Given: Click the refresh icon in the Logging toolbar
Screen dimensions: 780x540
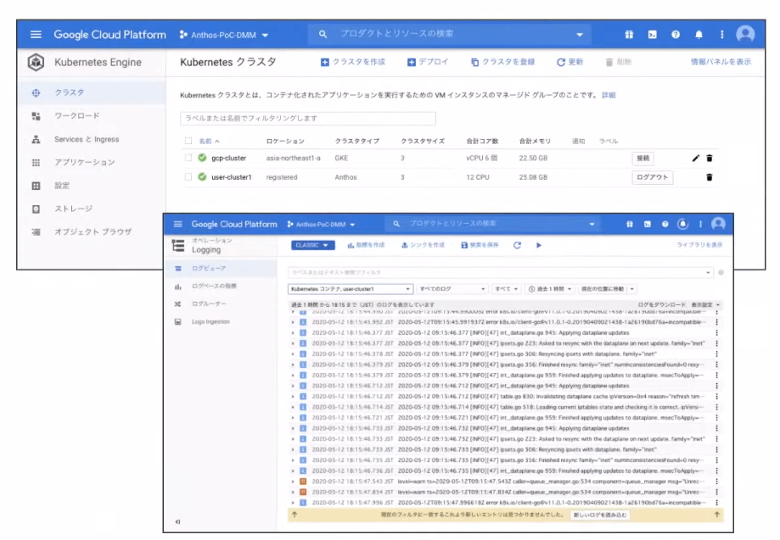Looking at the screenshot, I should (x=517, y=245).
